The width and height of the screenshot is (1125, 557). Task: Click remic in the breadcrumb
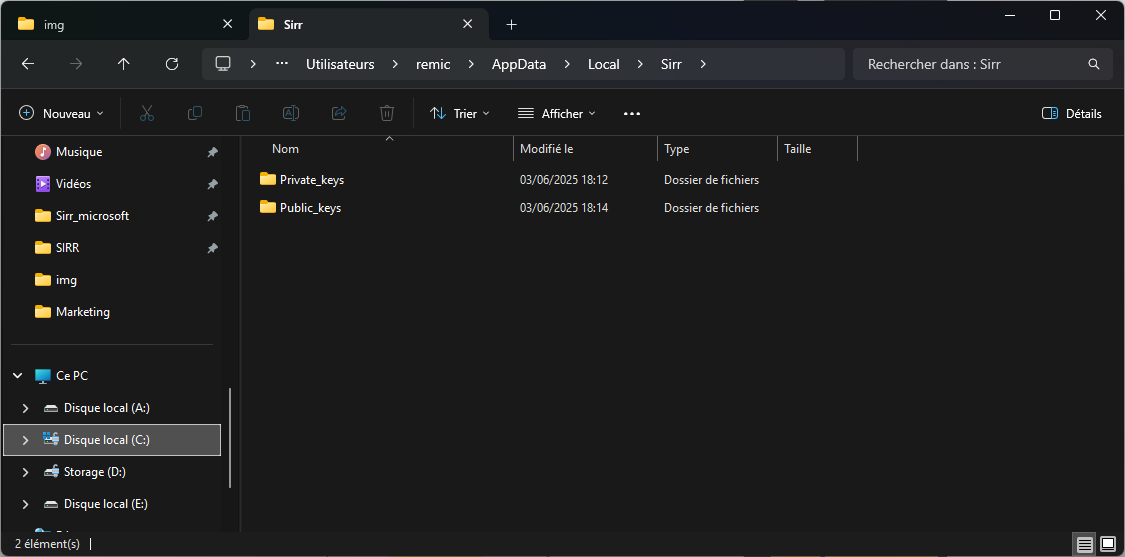pos(433,64)
